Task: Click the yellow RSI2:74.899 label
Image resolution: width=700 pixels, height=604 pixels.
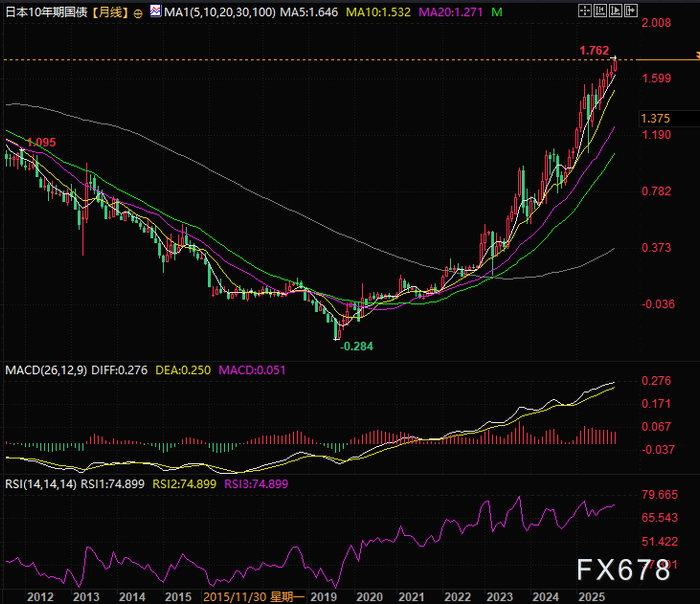Action: coord(184,484)
